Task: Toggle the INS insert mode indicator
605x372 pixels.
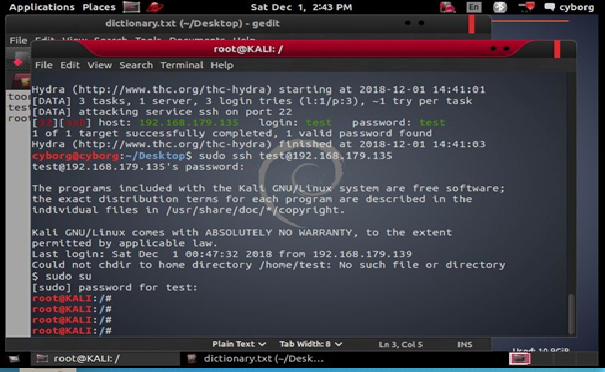Action: (465, 344)
